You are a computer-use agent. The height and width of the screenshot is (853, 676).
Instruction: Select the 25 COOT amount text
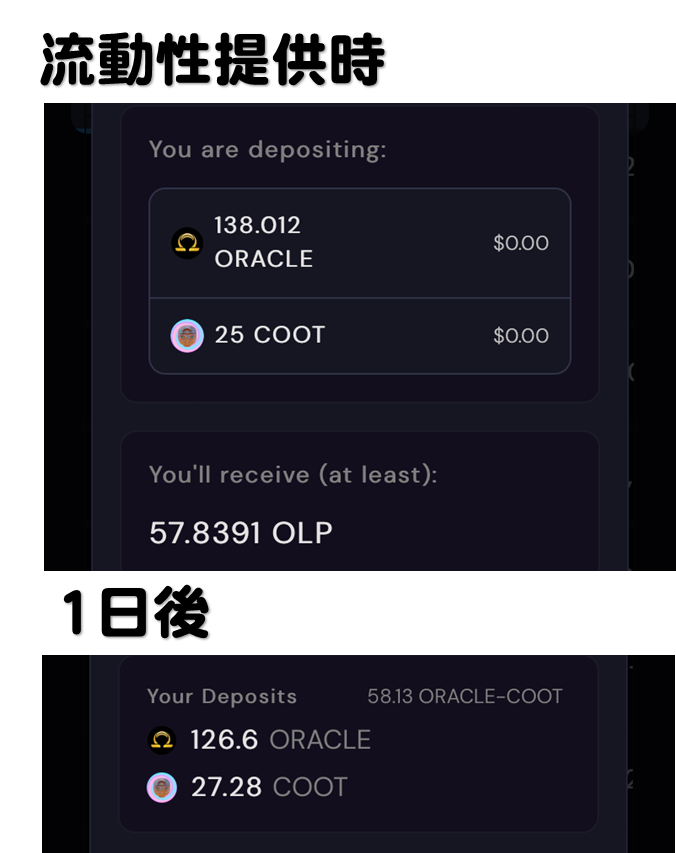(270, 335)
